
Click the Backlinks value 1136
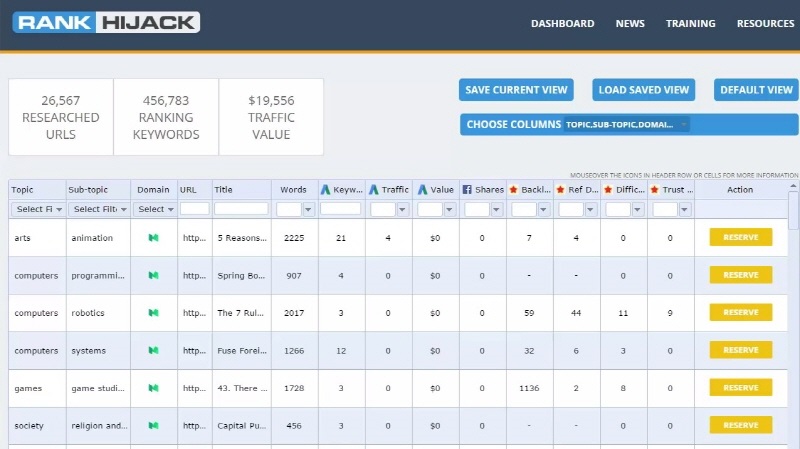pos(529,388)
